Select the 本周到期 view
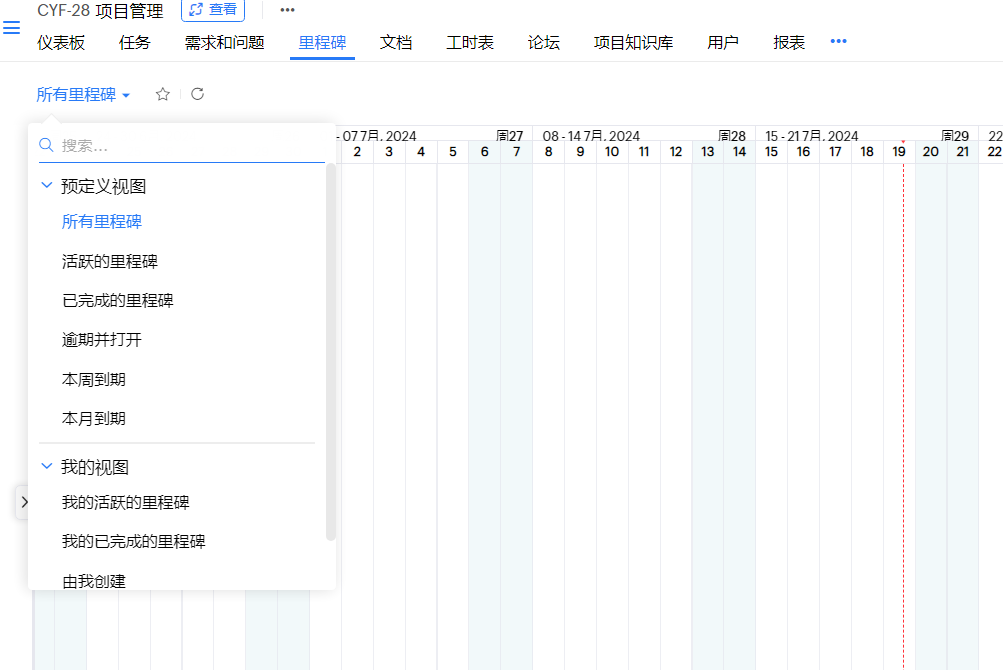Viewport: 1003px width, 670px height. (x=93, y=379)
